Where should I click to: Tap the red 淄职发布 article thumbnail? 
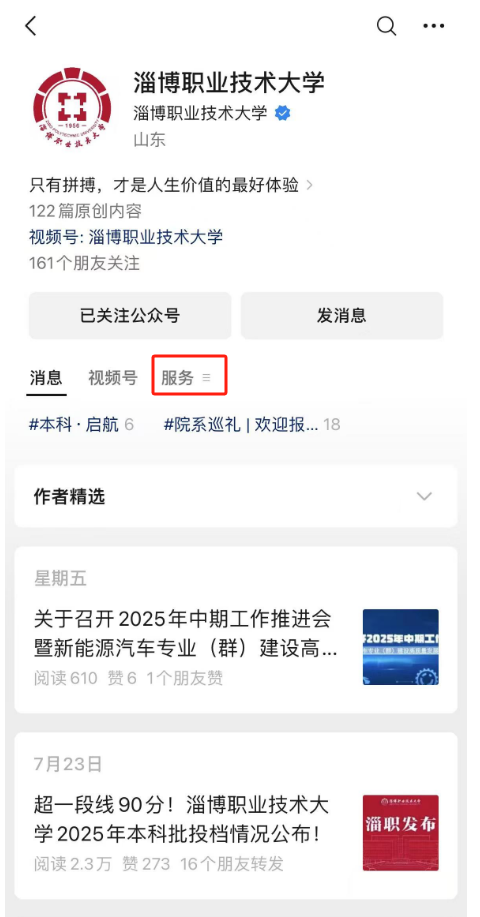pyautogui.click(x=400, y=833)
